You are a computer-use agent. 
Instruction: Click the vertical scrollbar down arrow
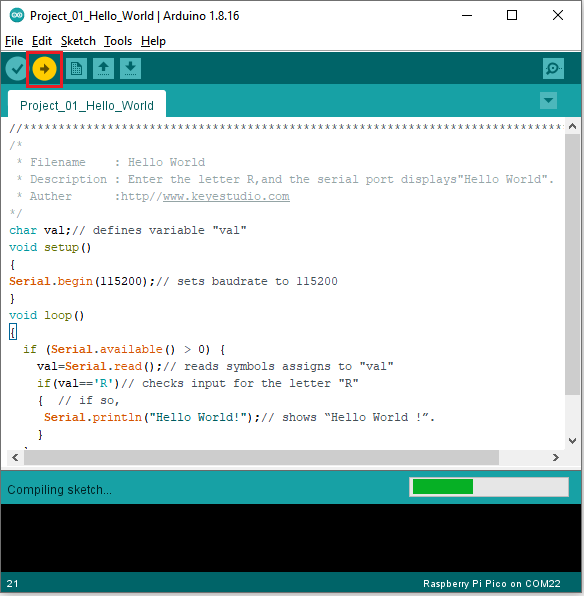(x=573, y=441)
